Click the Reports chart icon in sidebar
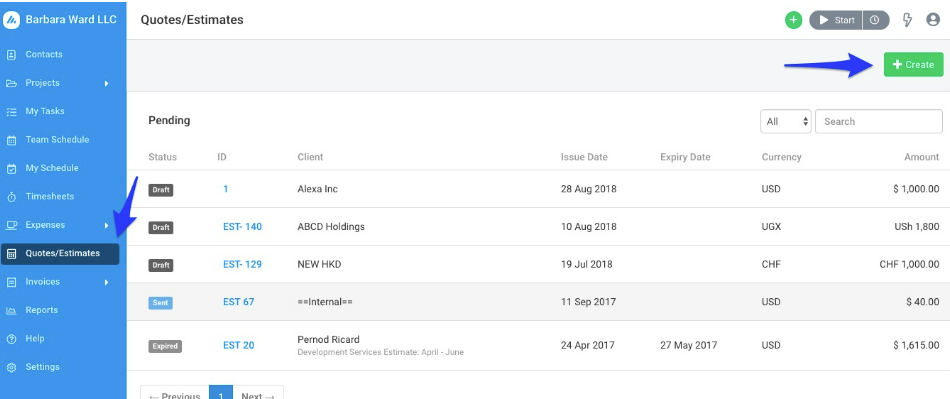Viewport: 950px width, 399px height. pyautogui.click(x=11, y=310)
